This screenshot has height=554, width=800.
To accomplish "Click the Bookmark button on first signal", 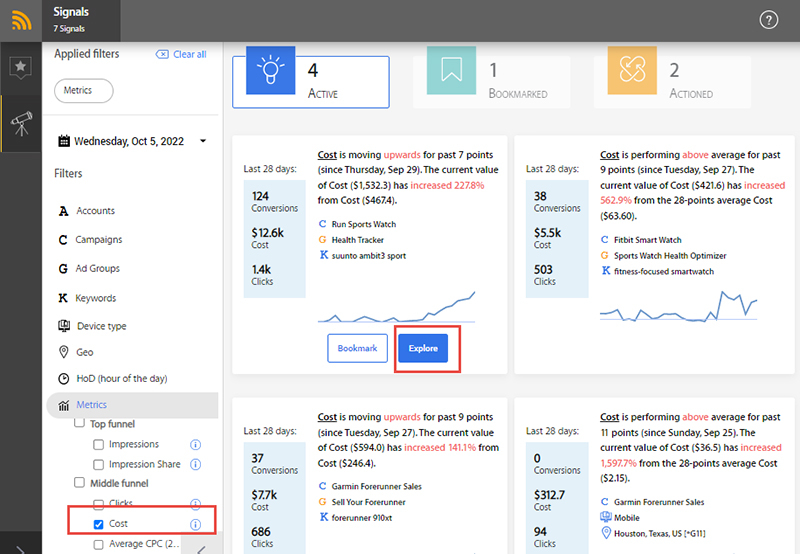I will (x=357, y=348).
